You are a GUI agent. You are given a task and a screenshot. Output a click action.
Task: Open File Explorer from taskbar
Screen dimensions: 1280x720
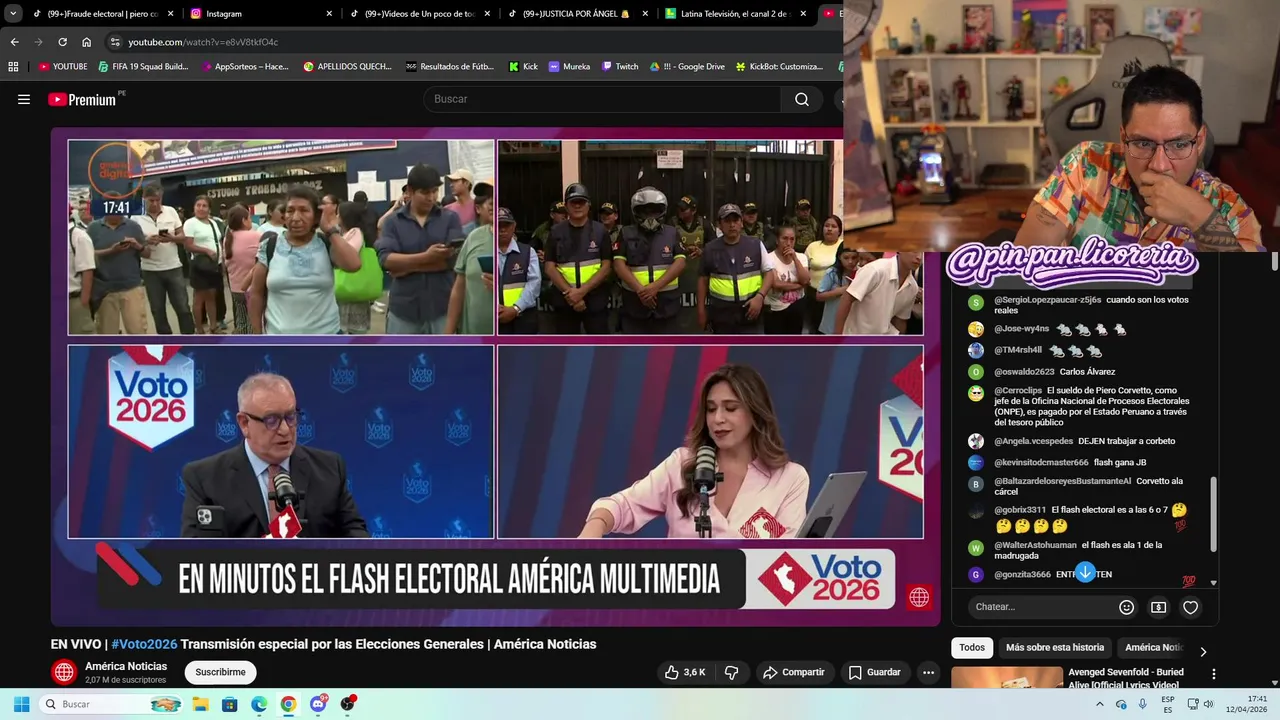point(201,704)
